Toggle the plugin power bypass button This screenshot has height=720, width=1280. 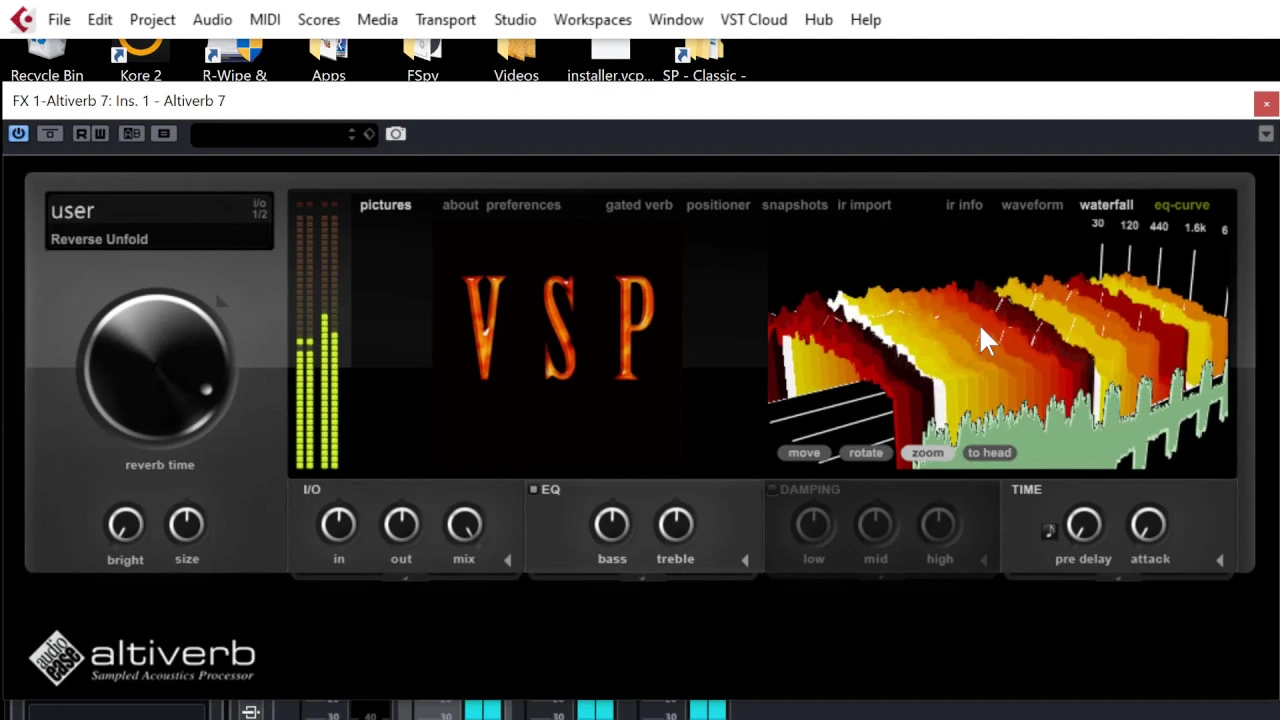click(18, 134)
